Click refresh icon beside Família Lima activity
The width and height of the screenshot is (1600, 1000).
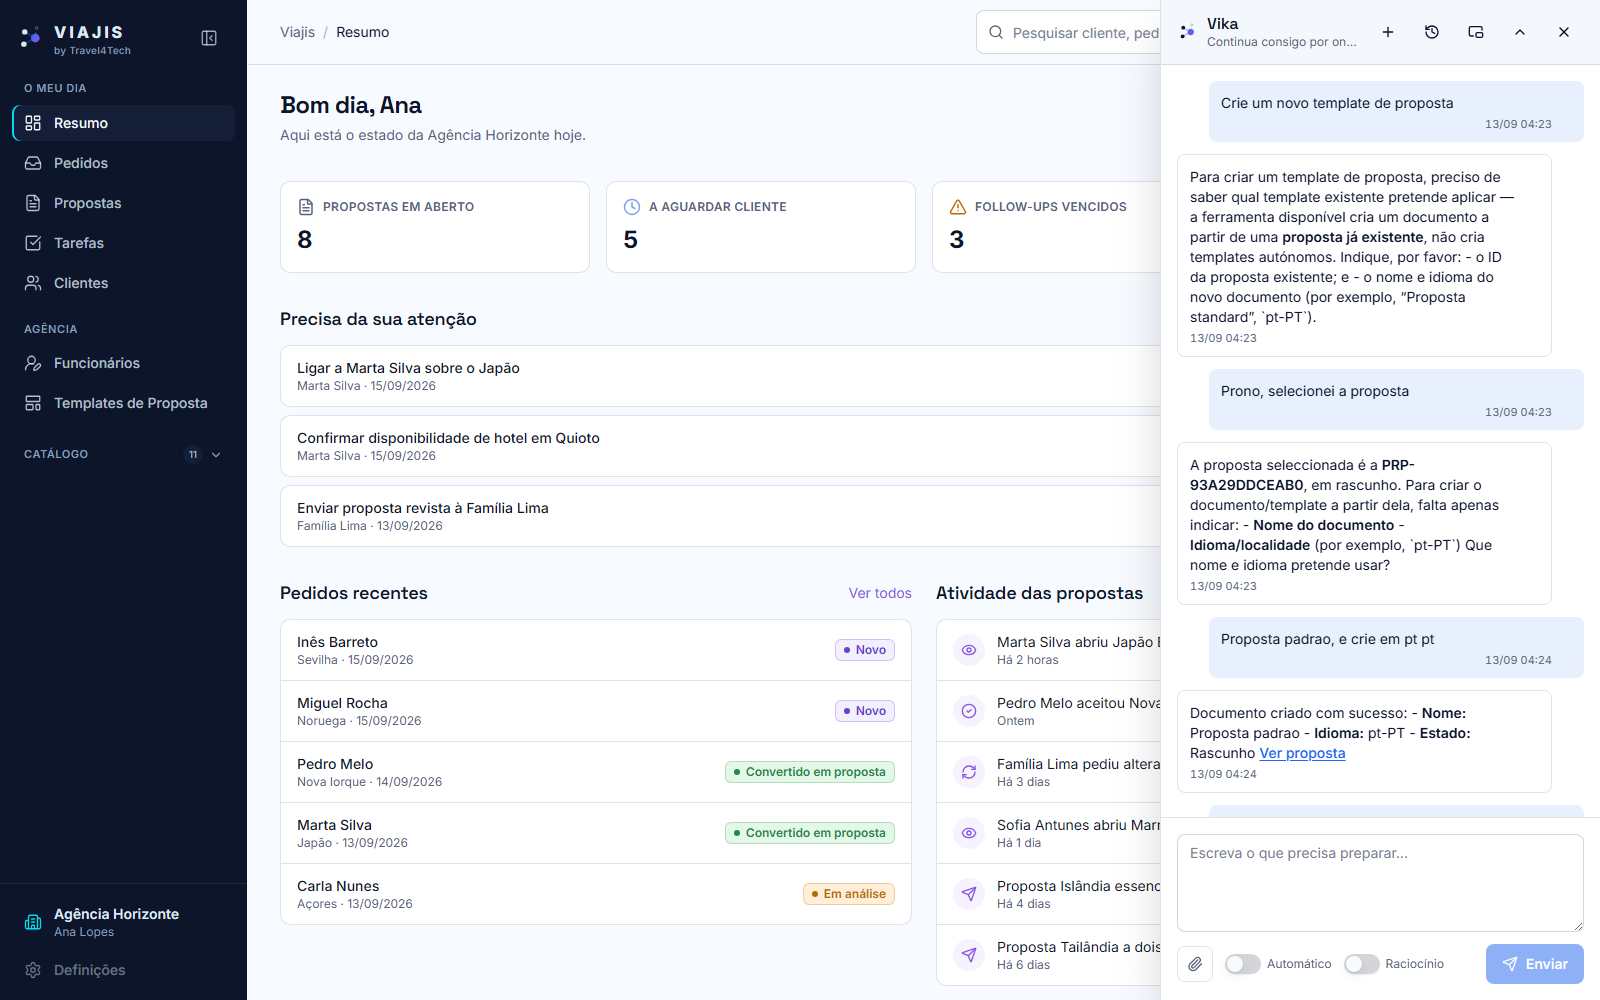(x=969, y=772)
